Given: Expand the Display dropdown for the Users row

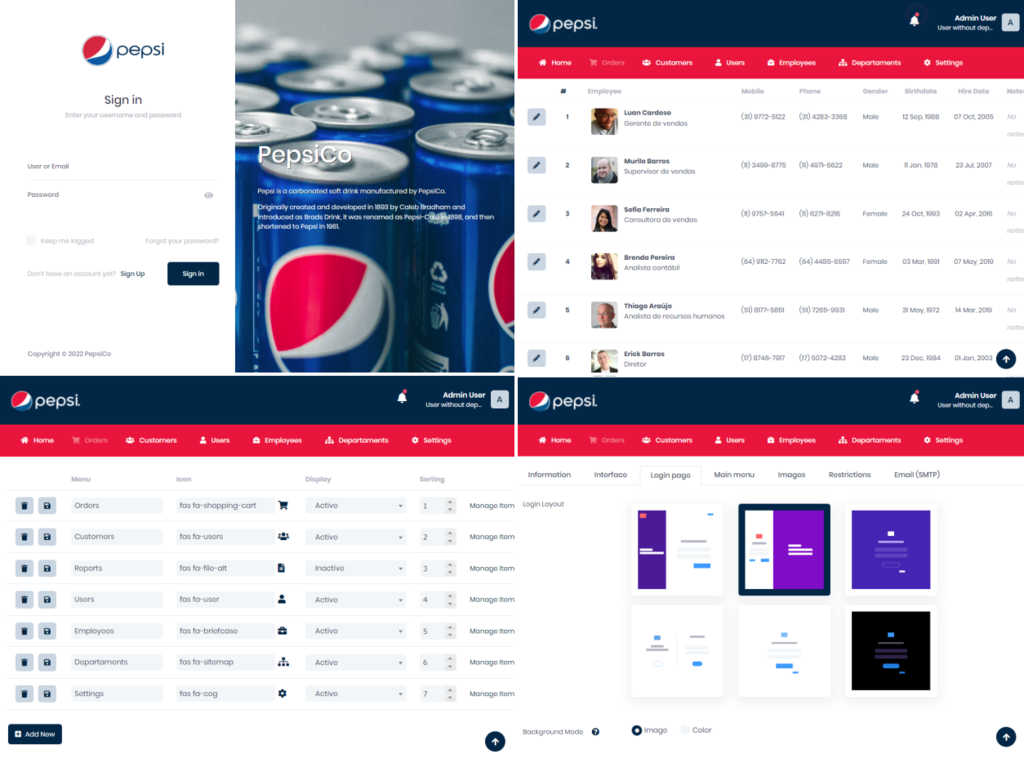Looking at the screenshot, I should [356, 600].
